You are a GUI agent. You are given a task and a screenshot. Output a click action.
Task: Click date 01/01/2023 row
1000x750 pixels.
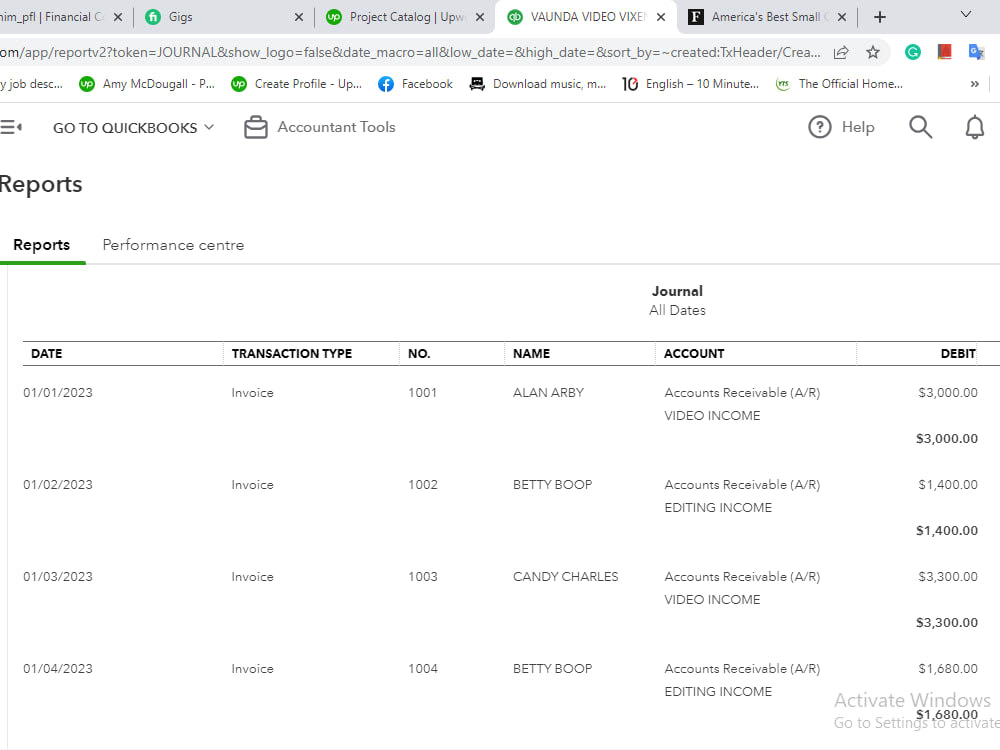pos(57,393)
